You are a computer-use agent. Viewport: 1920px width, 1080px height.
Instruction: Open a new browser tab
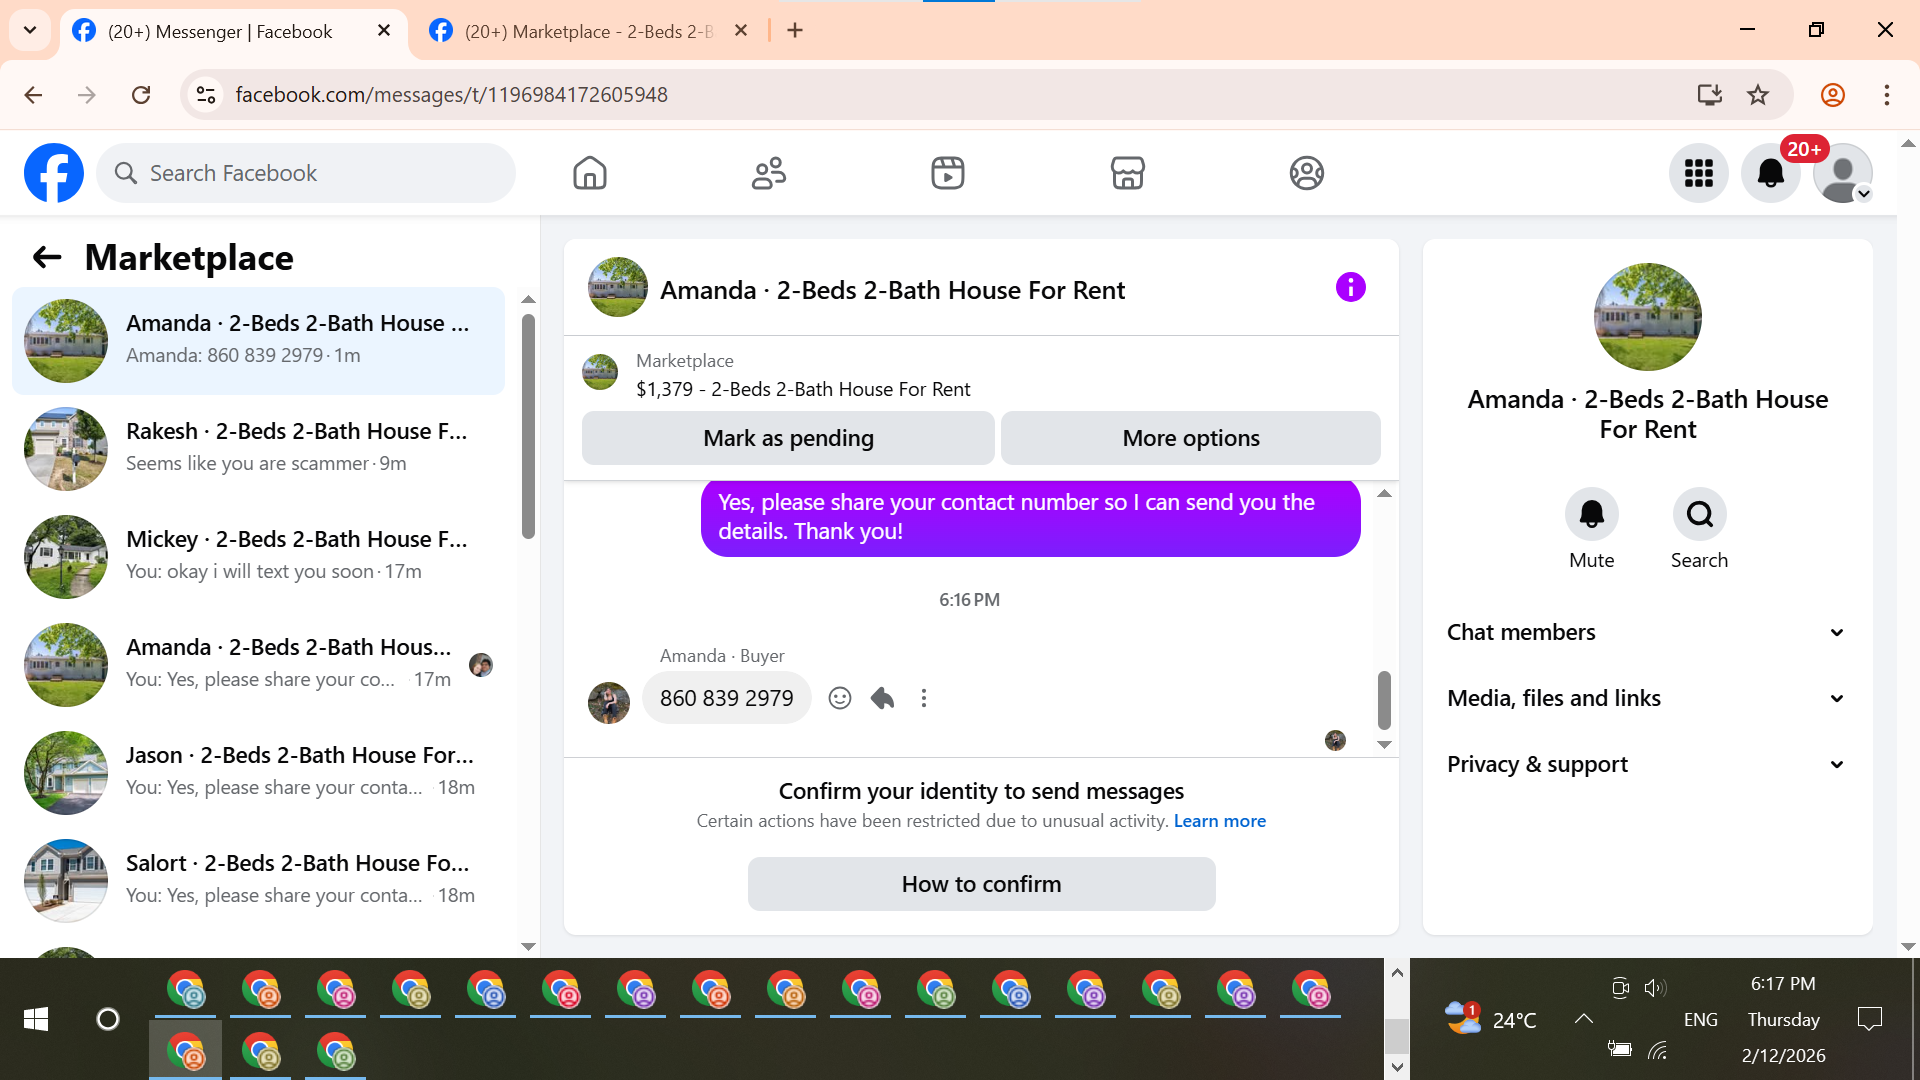tap(795, 30)
